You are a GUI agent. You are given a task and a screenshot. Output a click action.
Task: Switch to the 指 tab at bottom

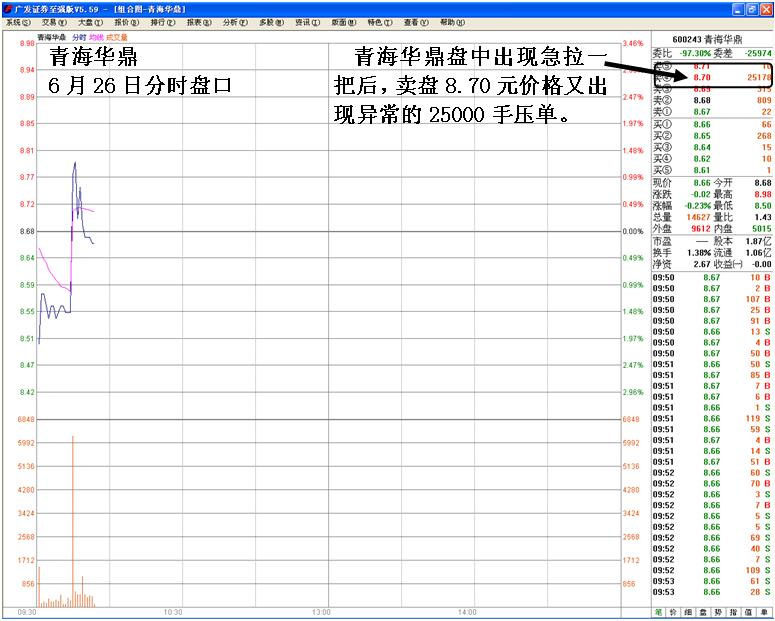click(733, 613)
